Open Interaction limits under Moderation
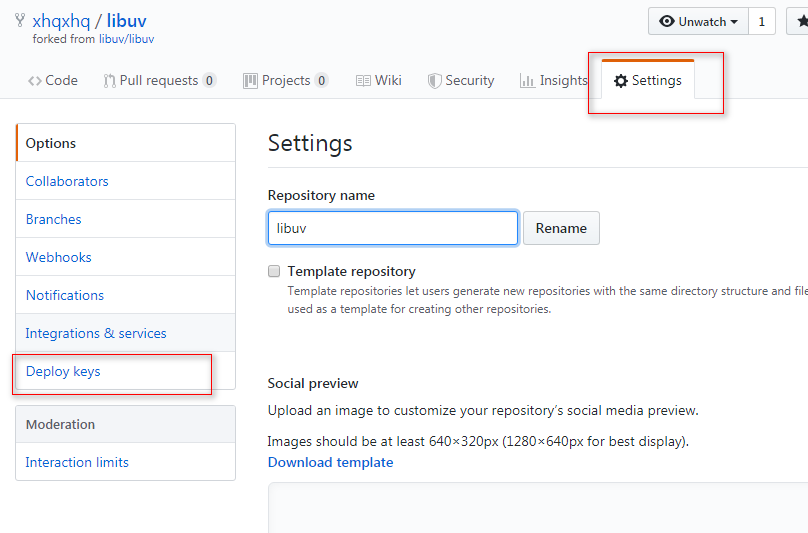The image size is (808, 533). point(77,462)
